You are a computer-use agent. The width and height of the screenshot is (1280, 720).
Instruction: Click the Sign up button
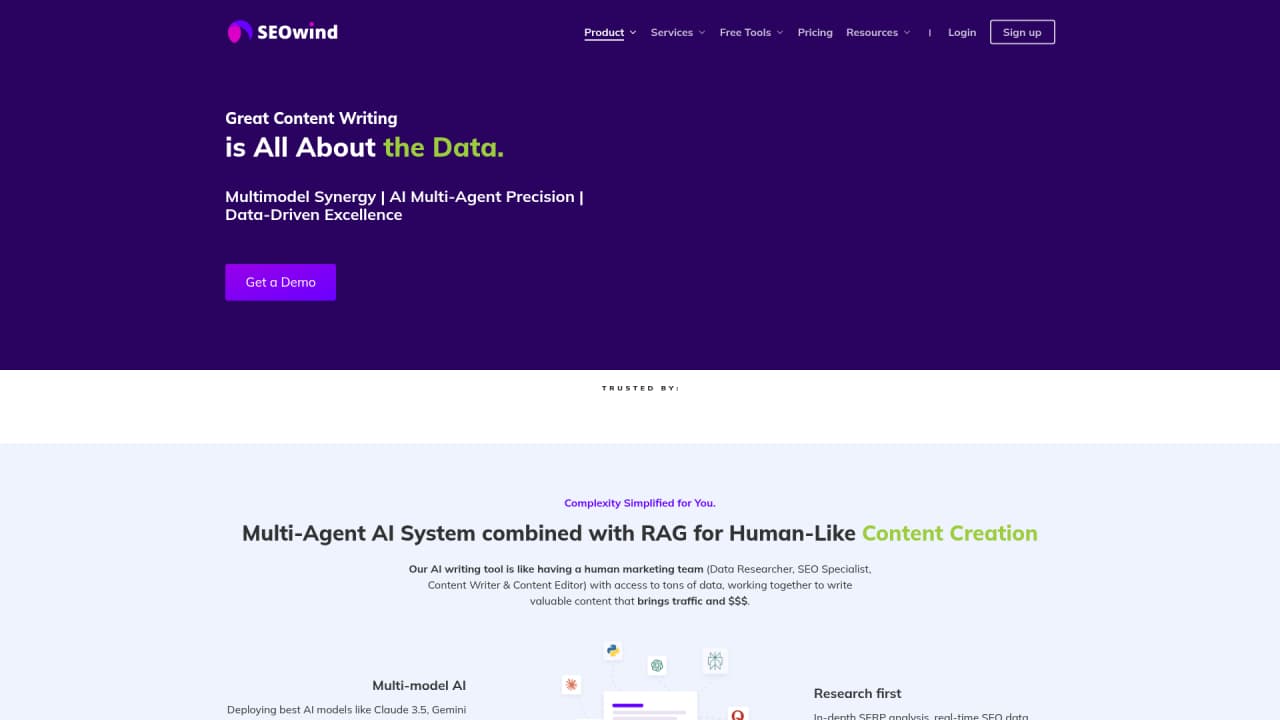click(x=1022, y=32)
